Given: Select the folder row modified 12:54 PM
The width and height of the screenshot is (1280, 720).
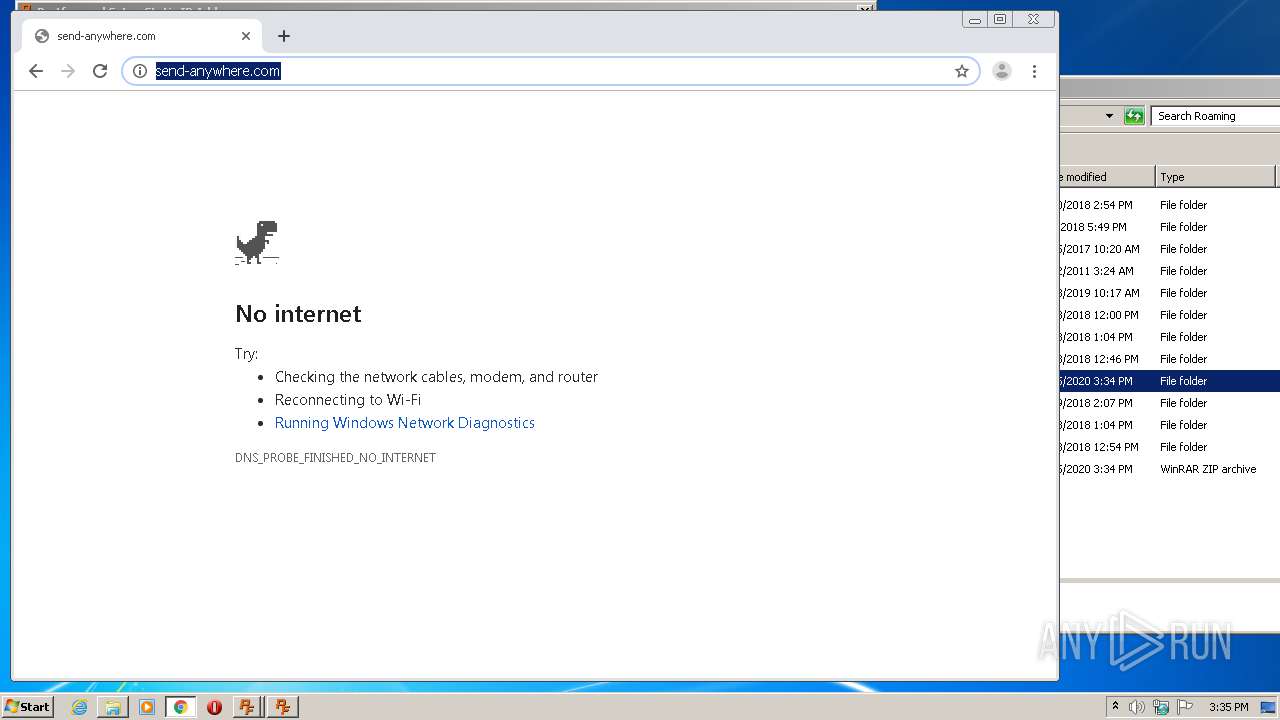Looking at the screenshot, I should tap(1170, 447).
